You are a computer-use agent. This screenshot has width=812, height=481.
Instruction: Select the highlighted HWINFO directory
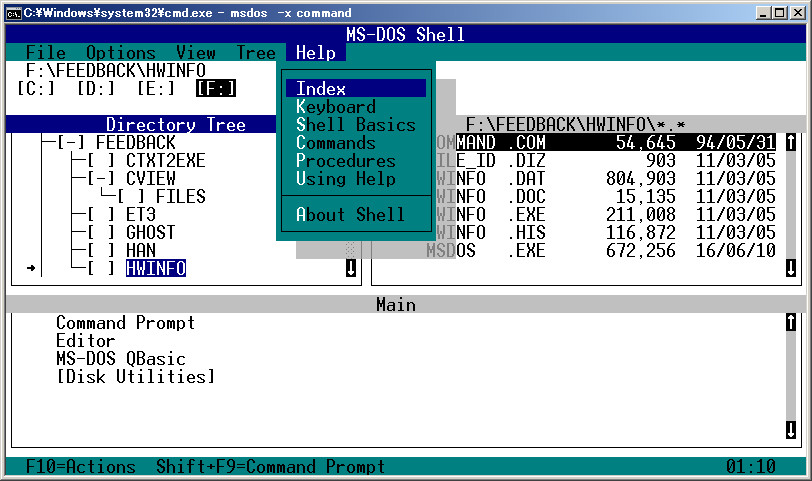pos(156,268)
